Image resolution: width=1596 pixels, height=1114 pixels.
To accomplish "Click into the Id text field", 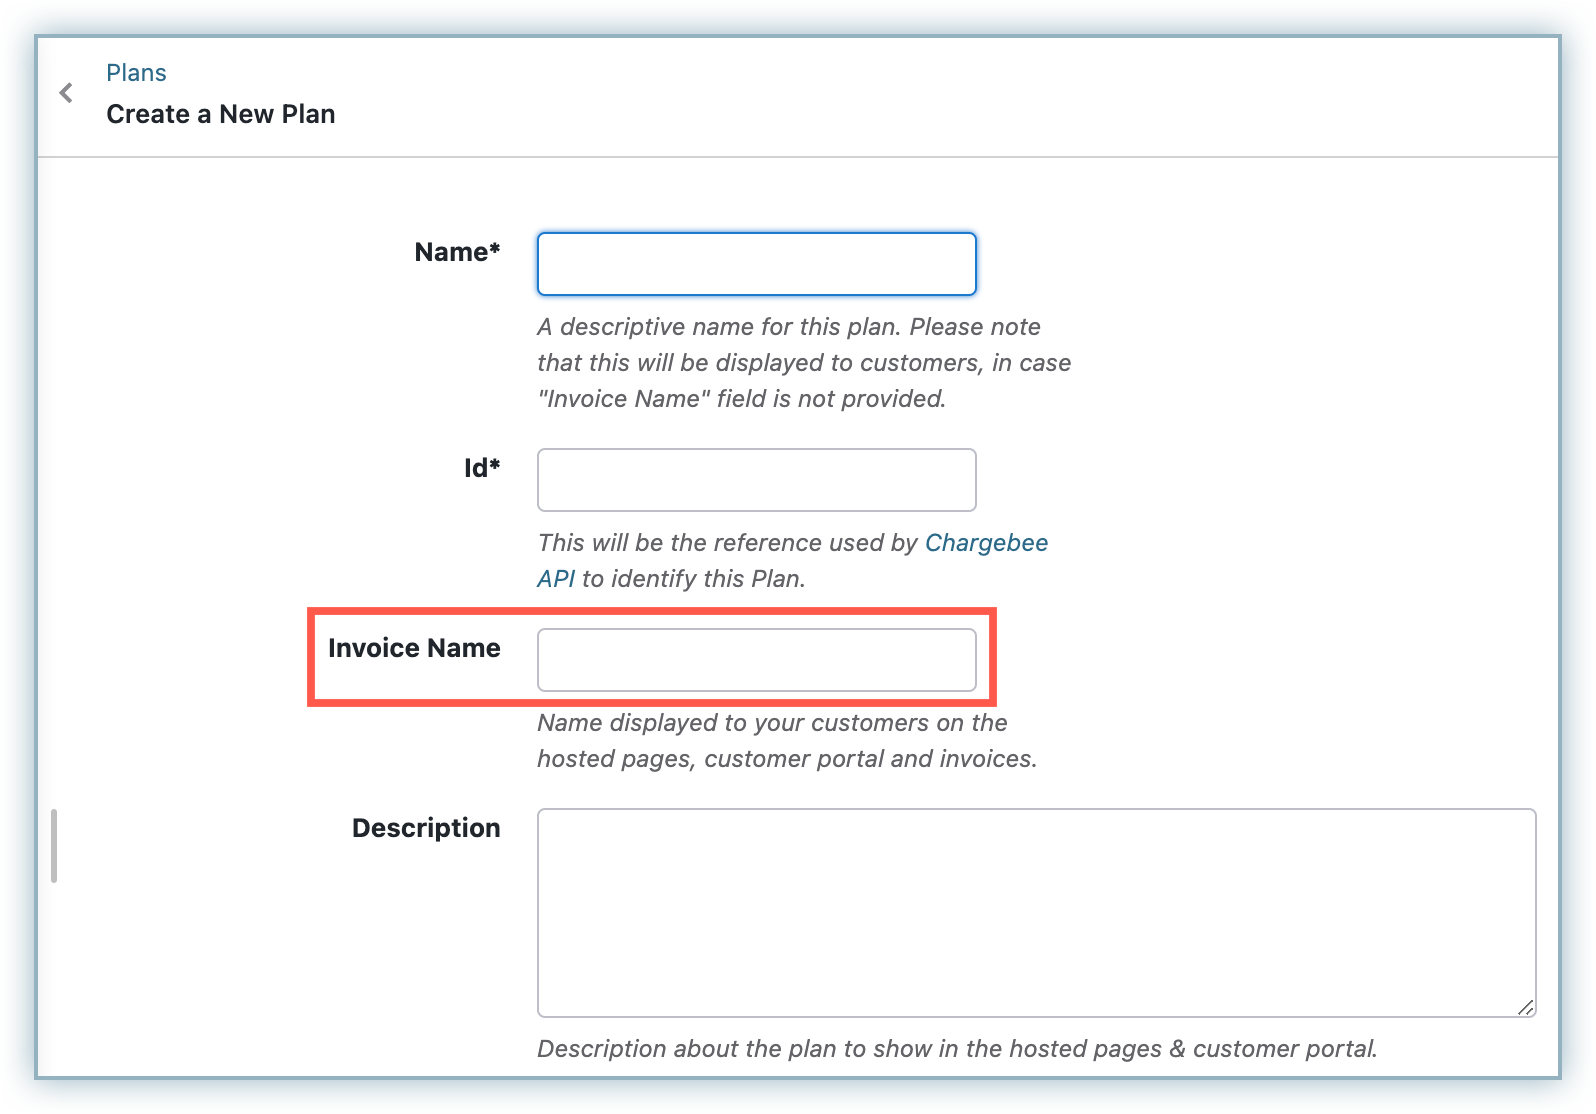I will 756,480.
